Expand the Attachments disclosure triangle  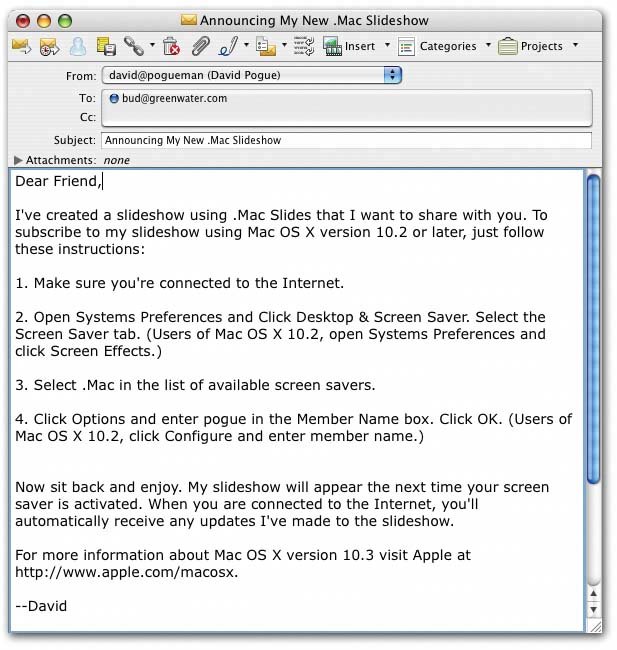(17, 160)
